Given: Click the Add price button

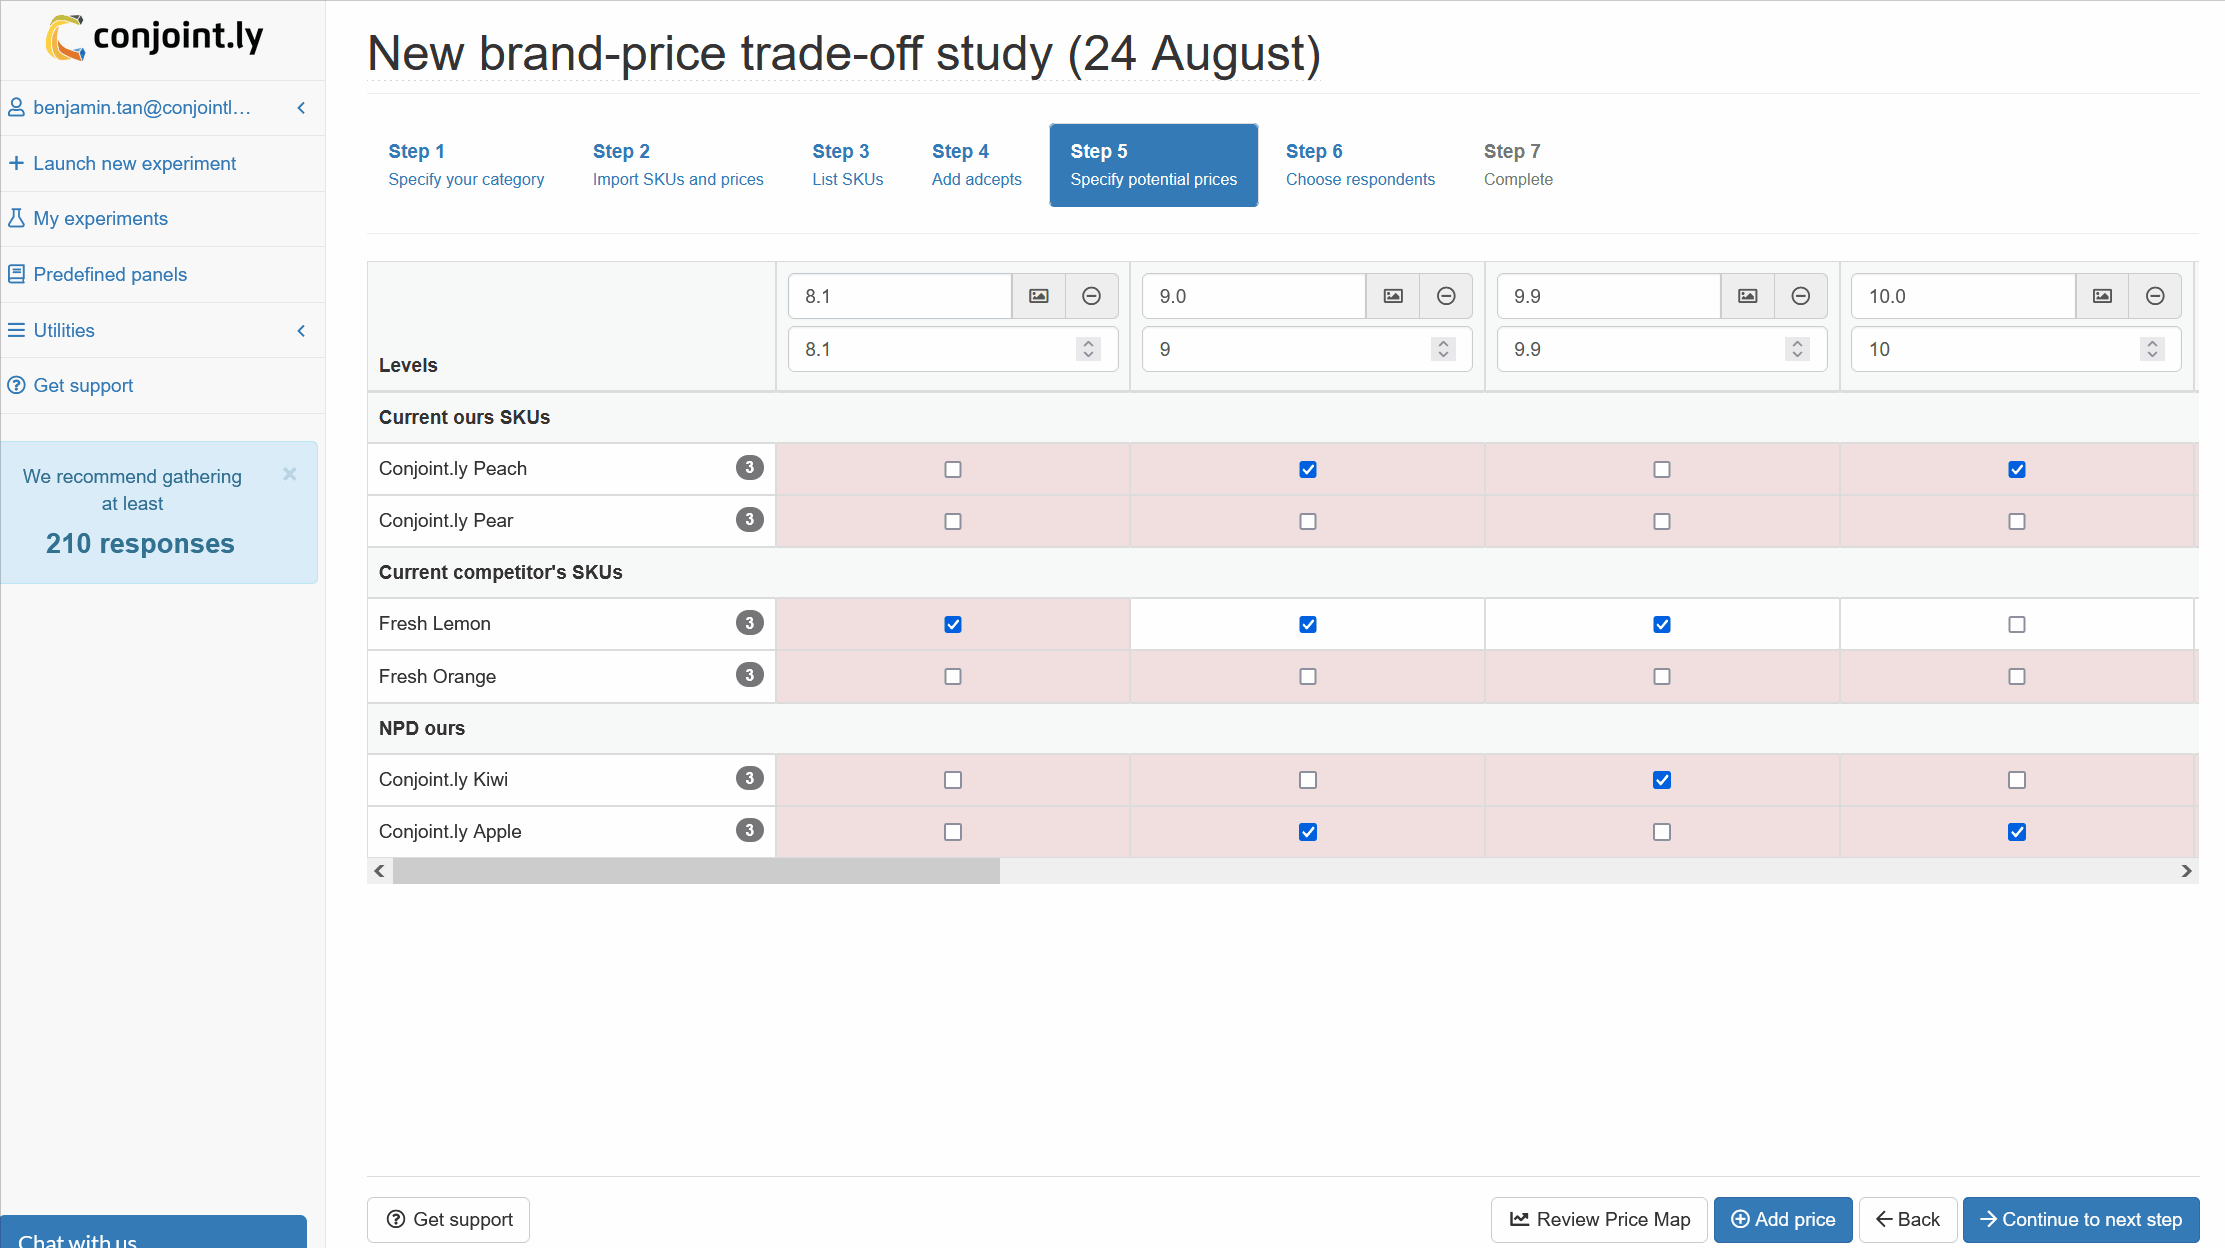Looking at the screenshot, I should click(1783, 1219).
